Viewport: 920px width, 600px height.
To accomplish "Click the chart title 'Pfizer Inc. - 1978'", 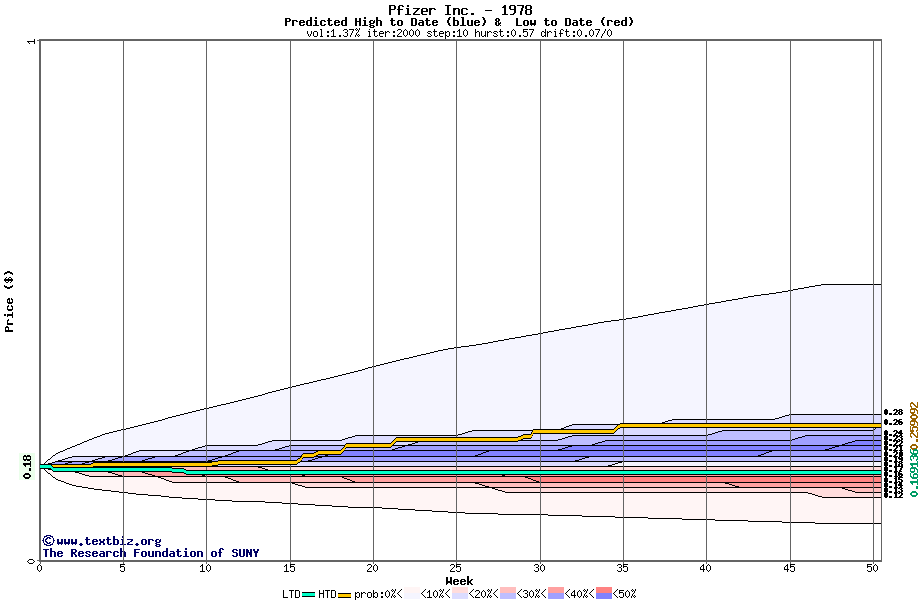I will click(460, 10).
